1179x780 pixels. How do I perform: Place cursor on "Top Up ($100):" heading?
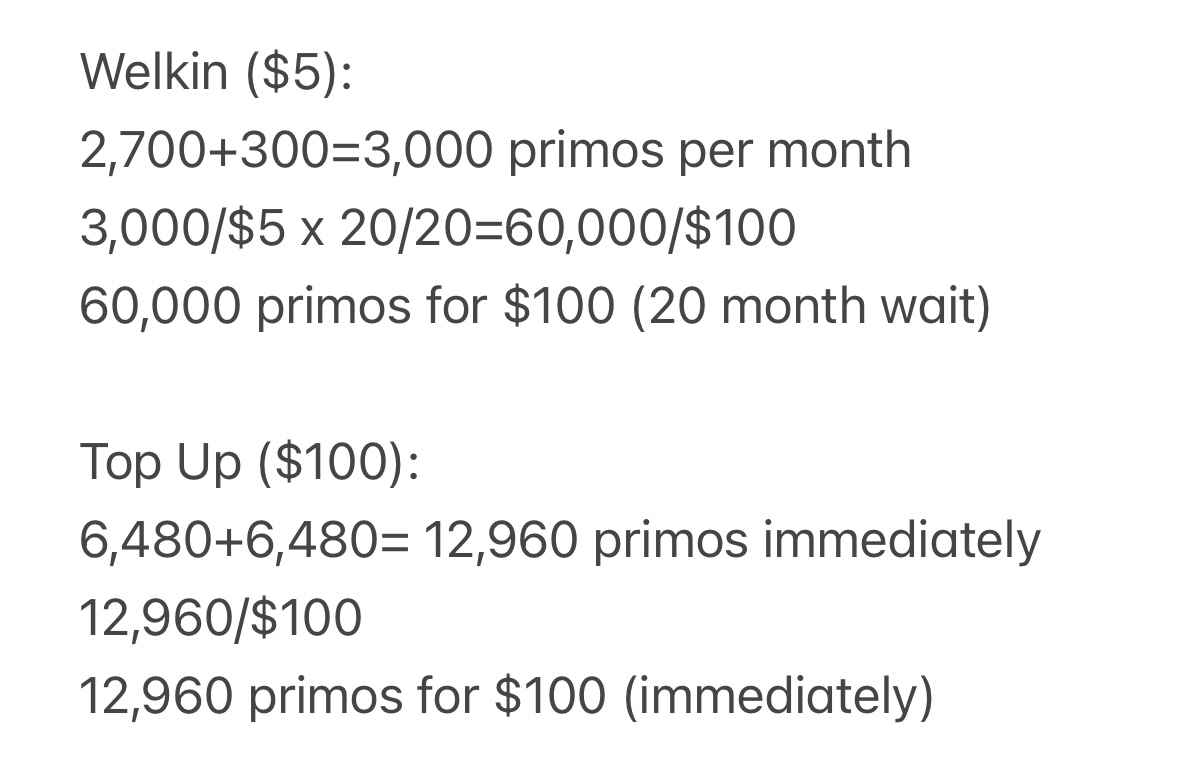[249, 462]
